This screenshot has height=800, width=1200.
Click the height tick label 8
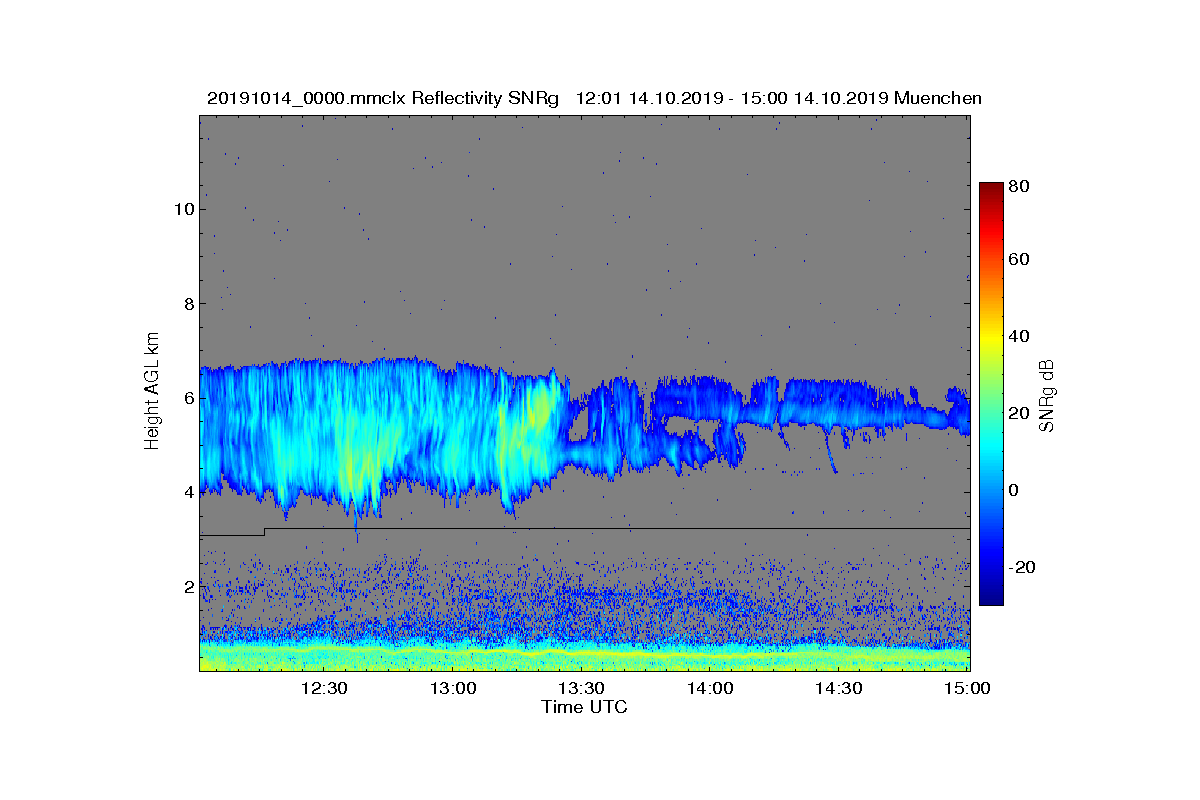pyautogui.click(x=187, y=303)
